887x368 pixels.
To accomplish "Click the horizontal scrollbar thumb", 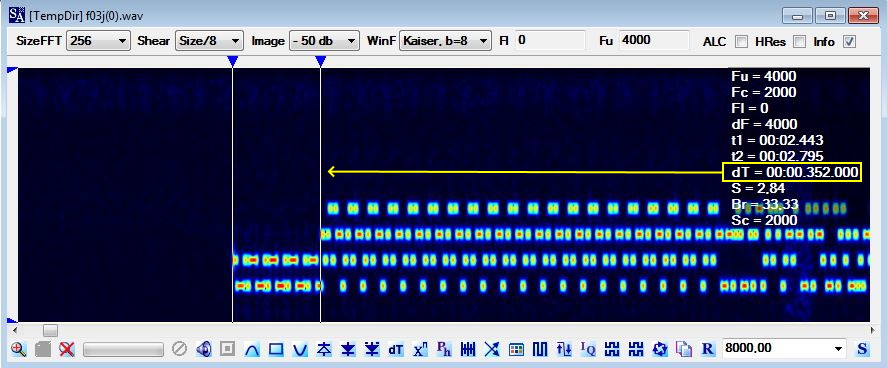I will coord(50,330).
